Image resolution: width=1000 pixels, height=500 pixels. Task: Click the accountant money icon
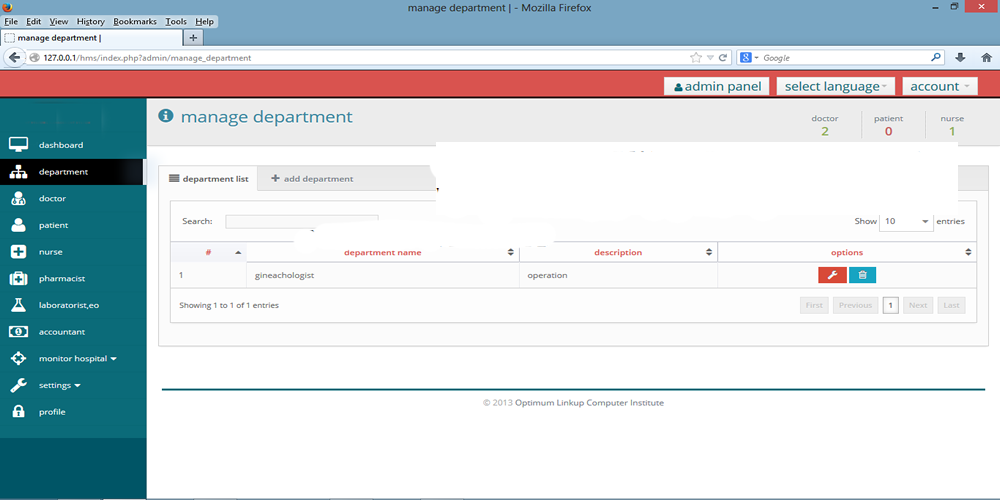[x=18, y=331]
